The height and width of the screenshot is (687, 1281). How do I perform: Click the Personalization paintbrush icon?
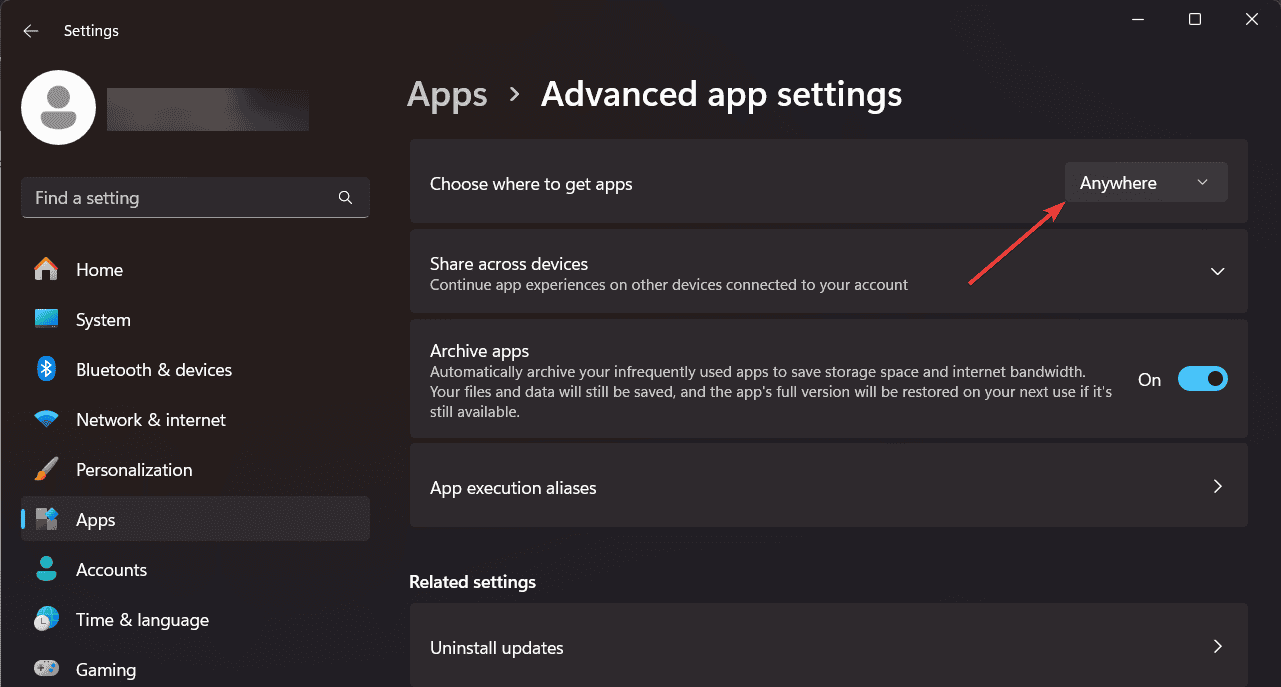46,470
